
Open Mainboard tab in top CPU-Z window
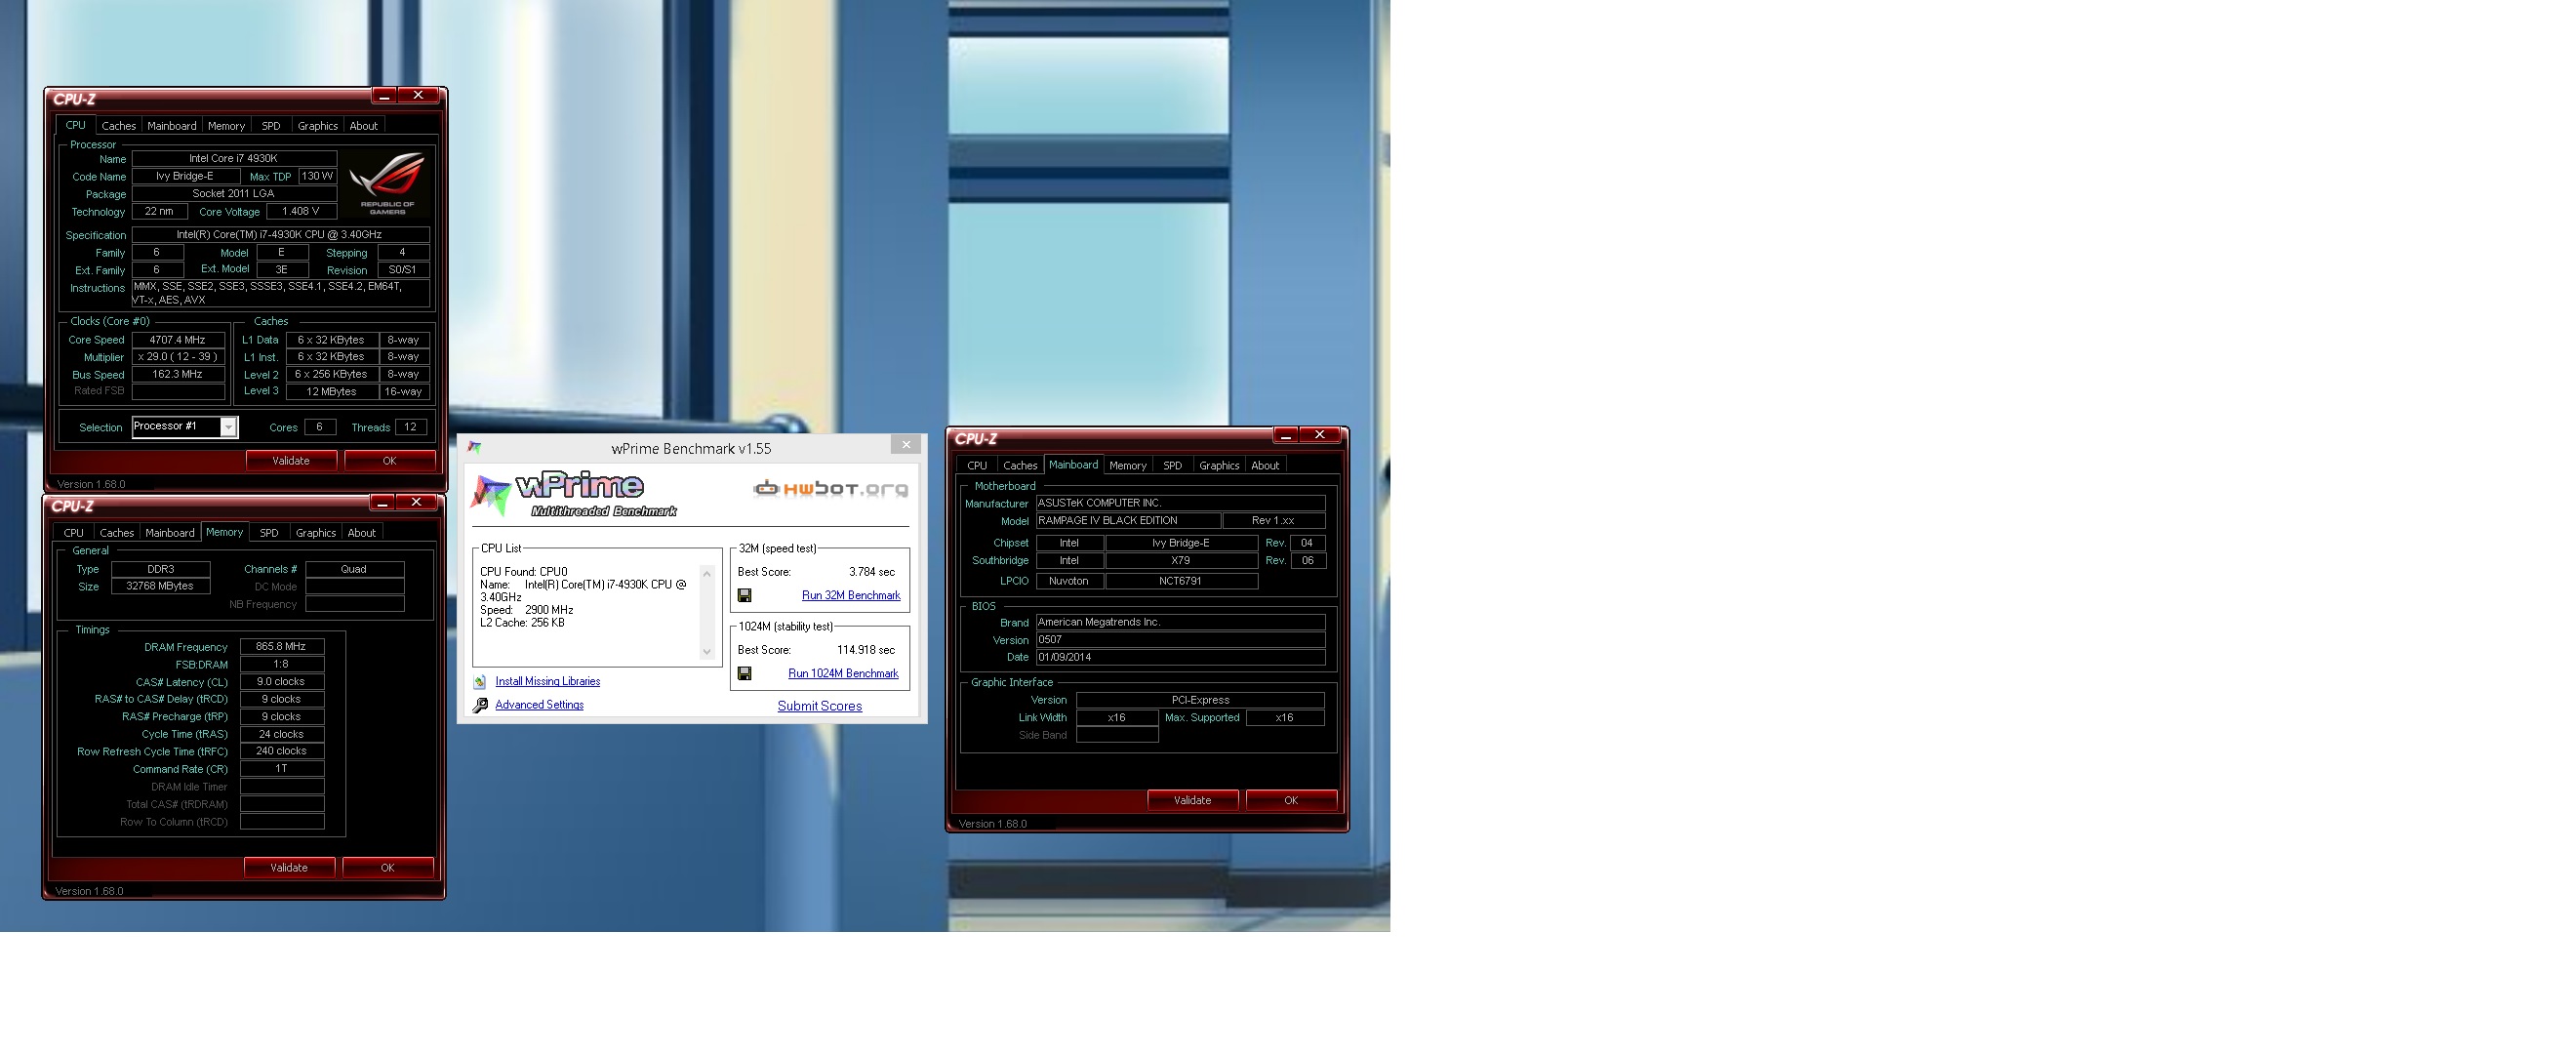172,126
